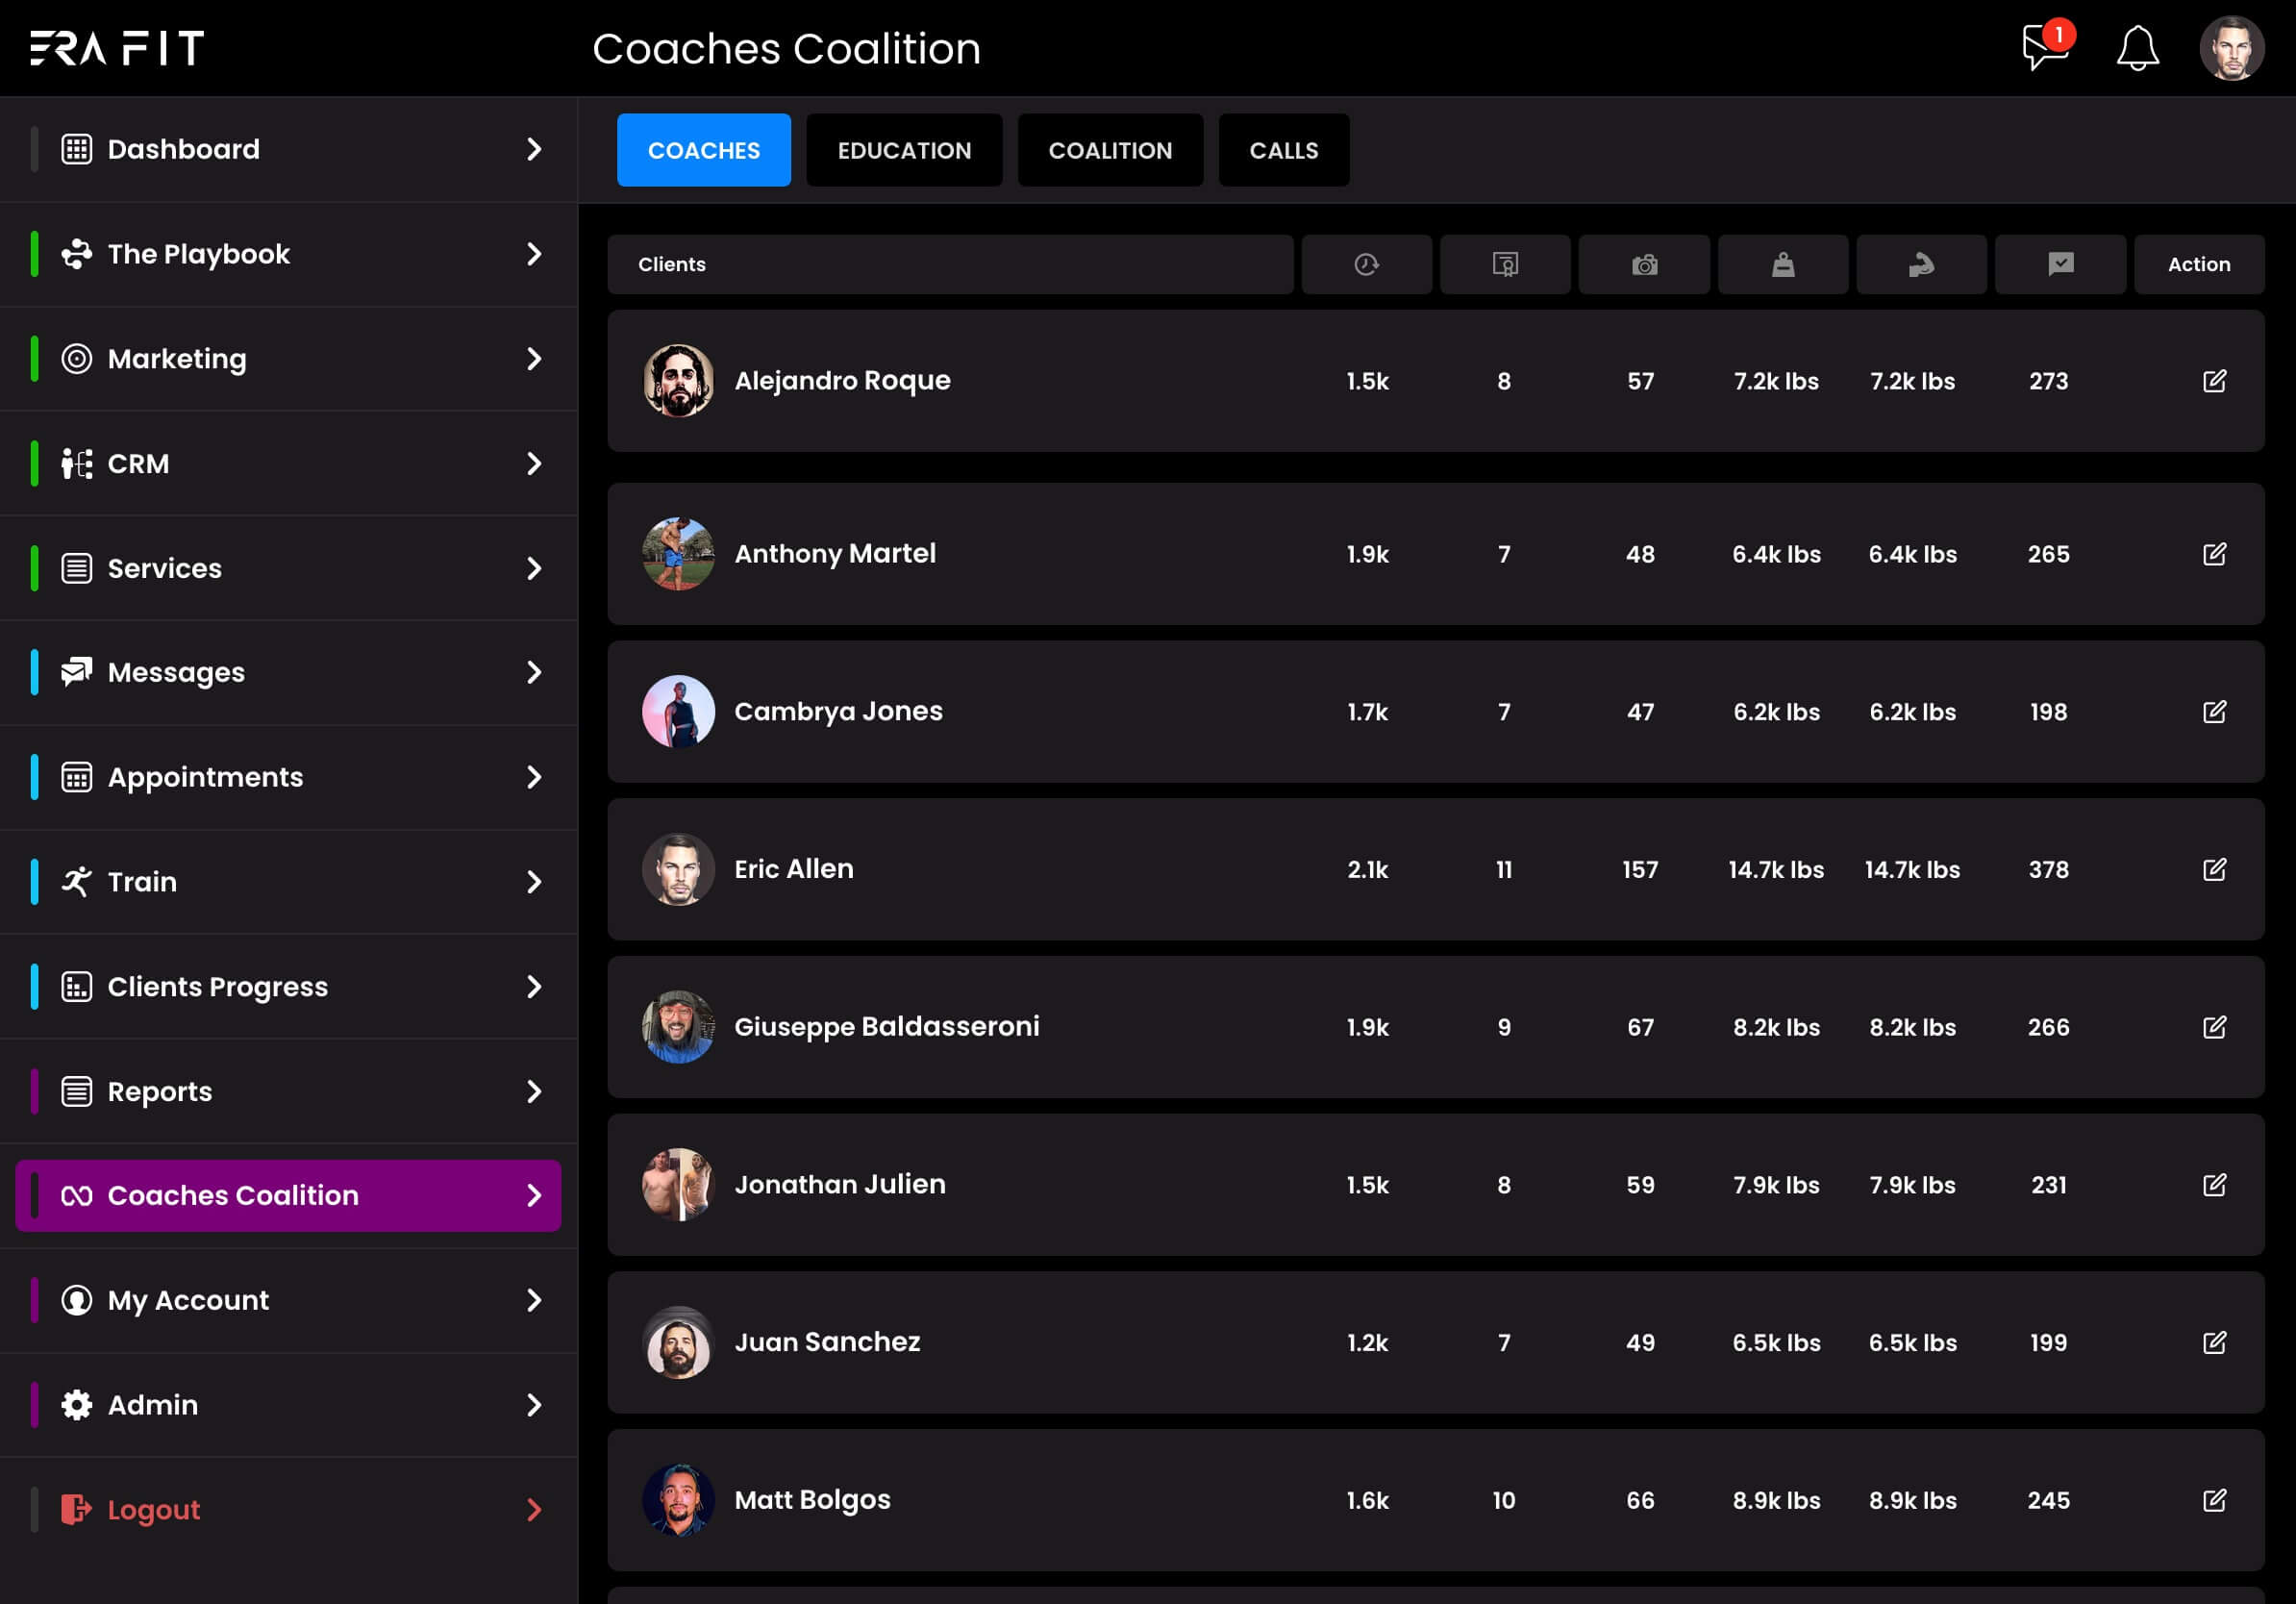2296x1604 pixels.
Task: Expand the Dashboard chevron
Action: point(534,149)
